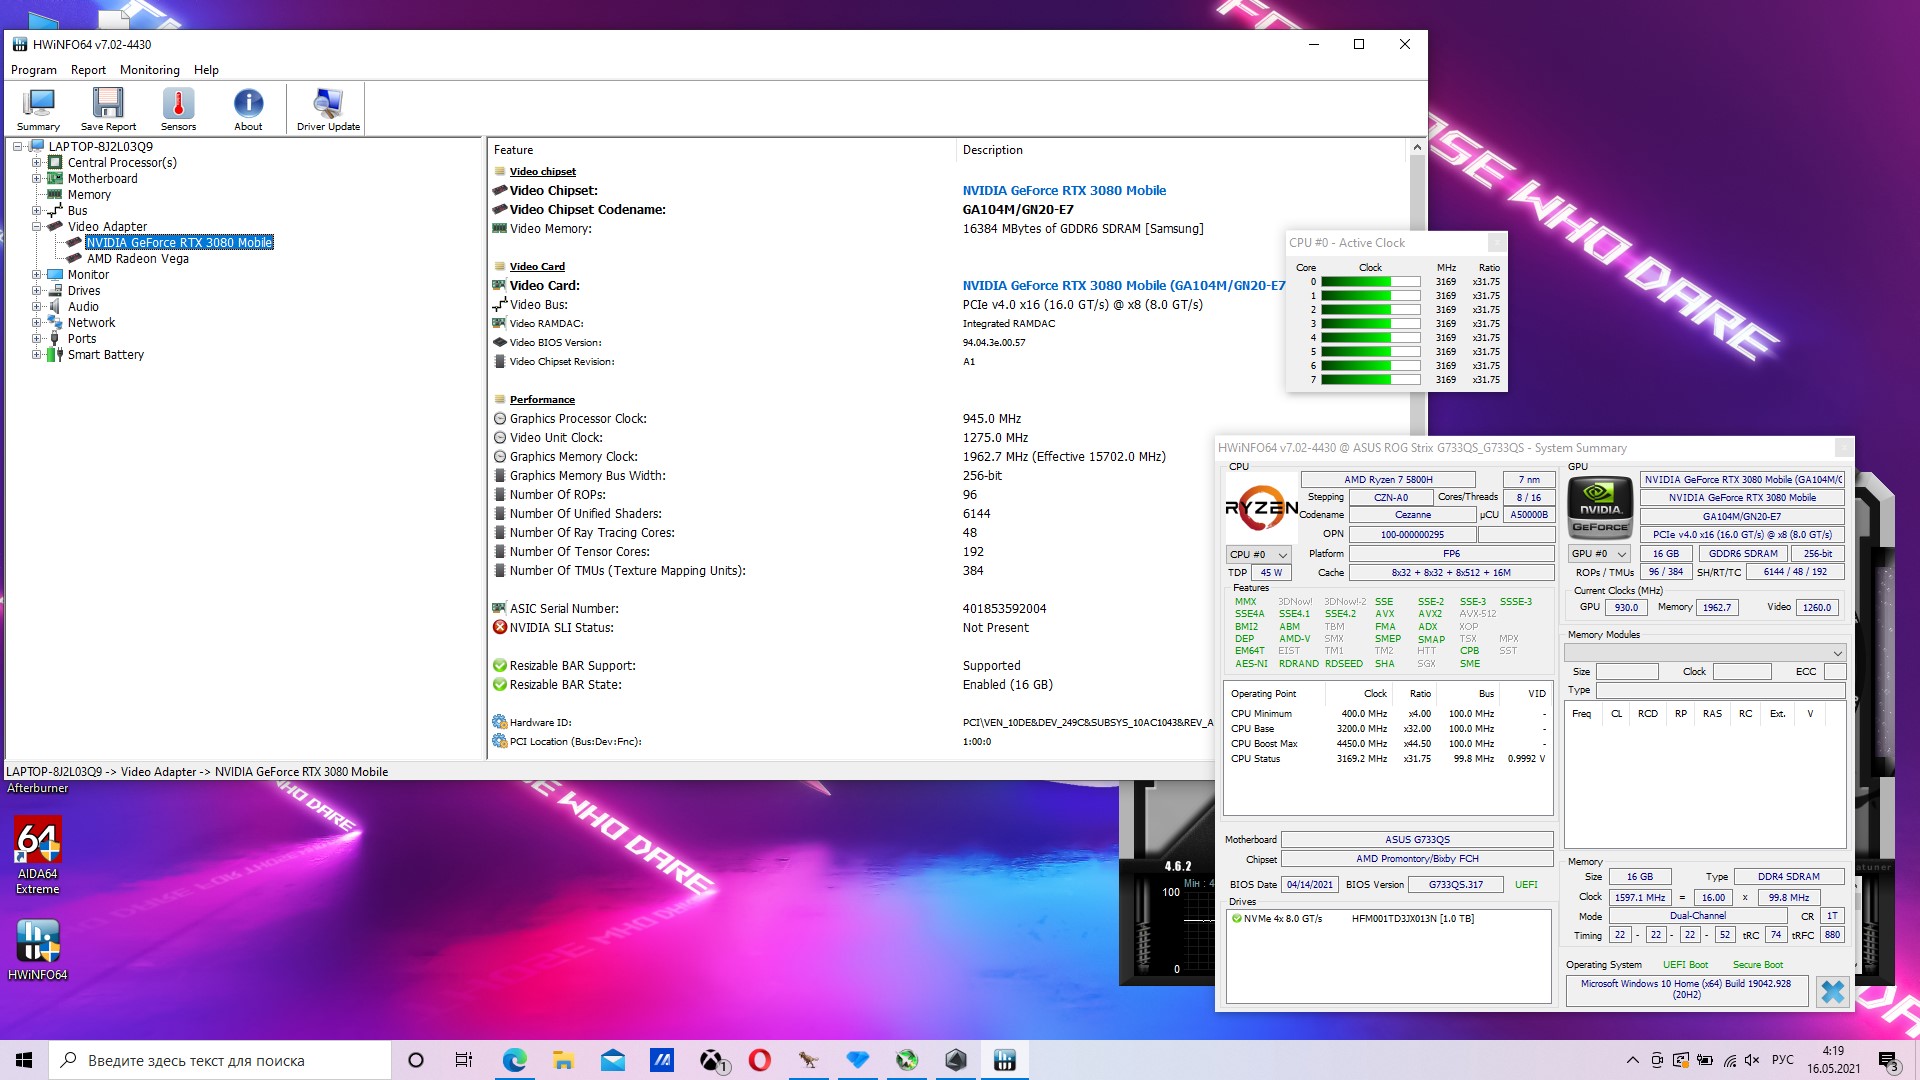The image size is (1920, 1080).
Task: Open the Program menu
Action: pyautogui.click(x=34, y=70)
